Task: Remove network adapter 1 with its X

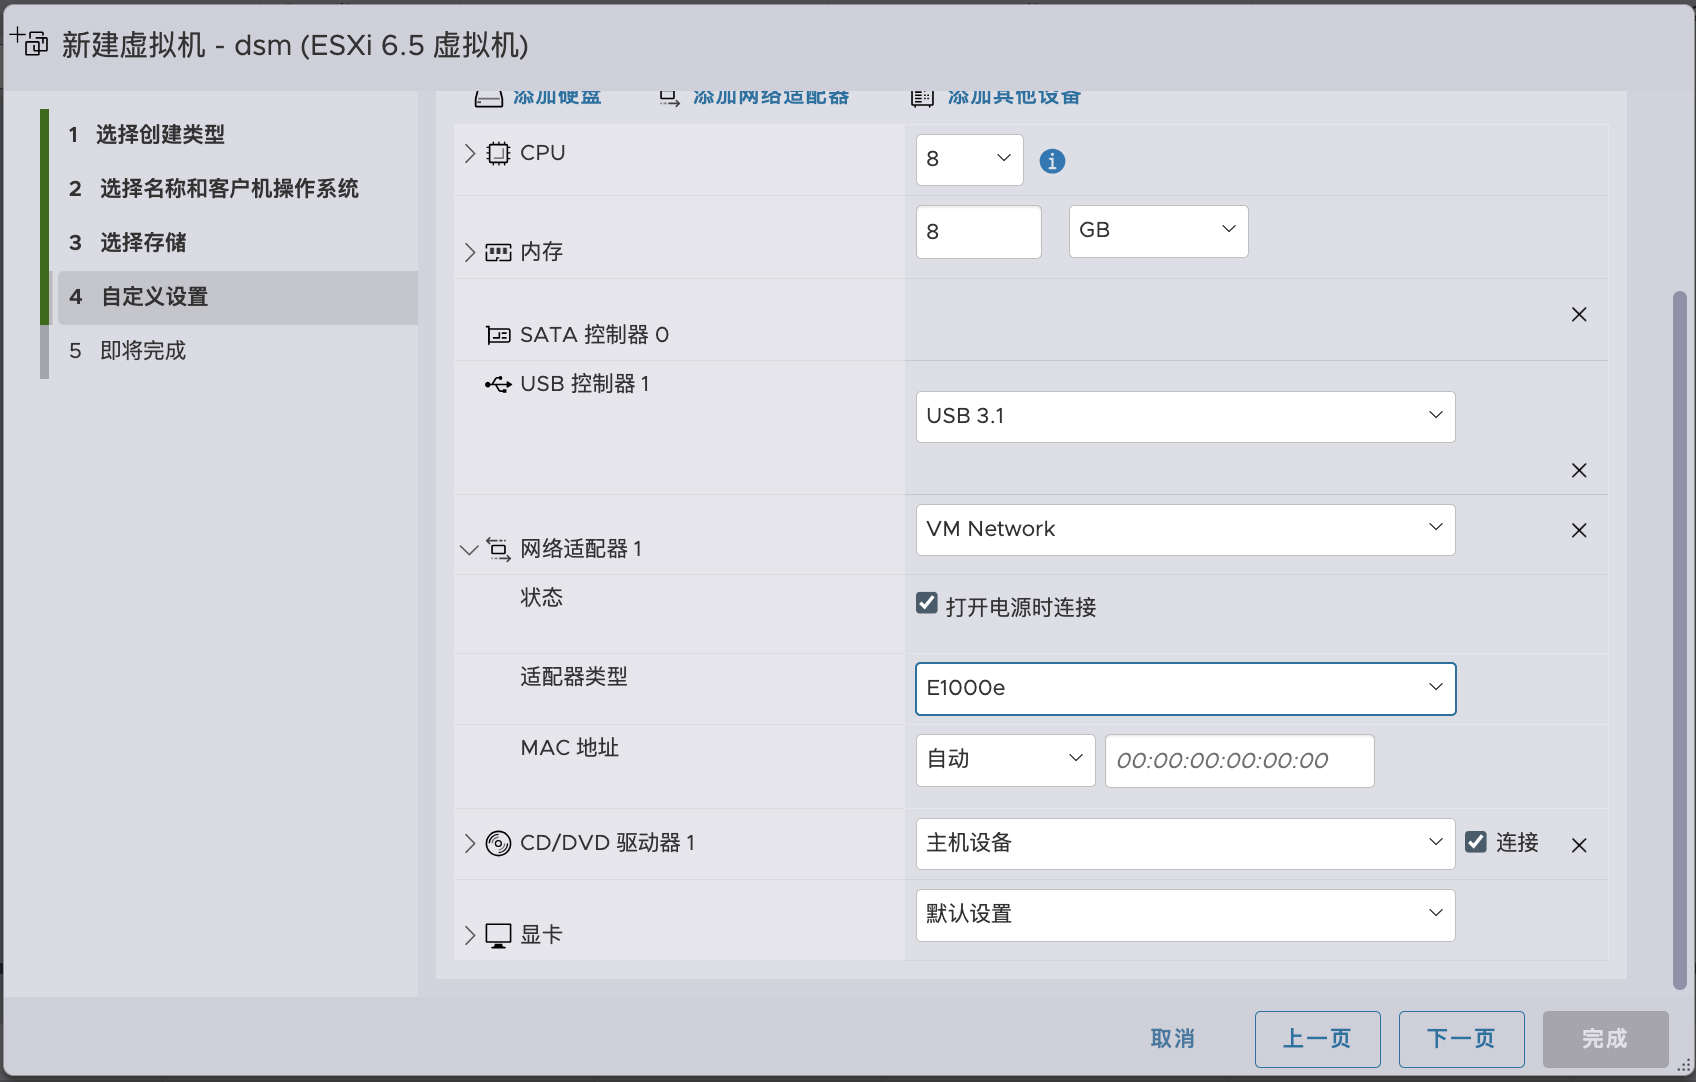Action: [x=1579, y=530]
